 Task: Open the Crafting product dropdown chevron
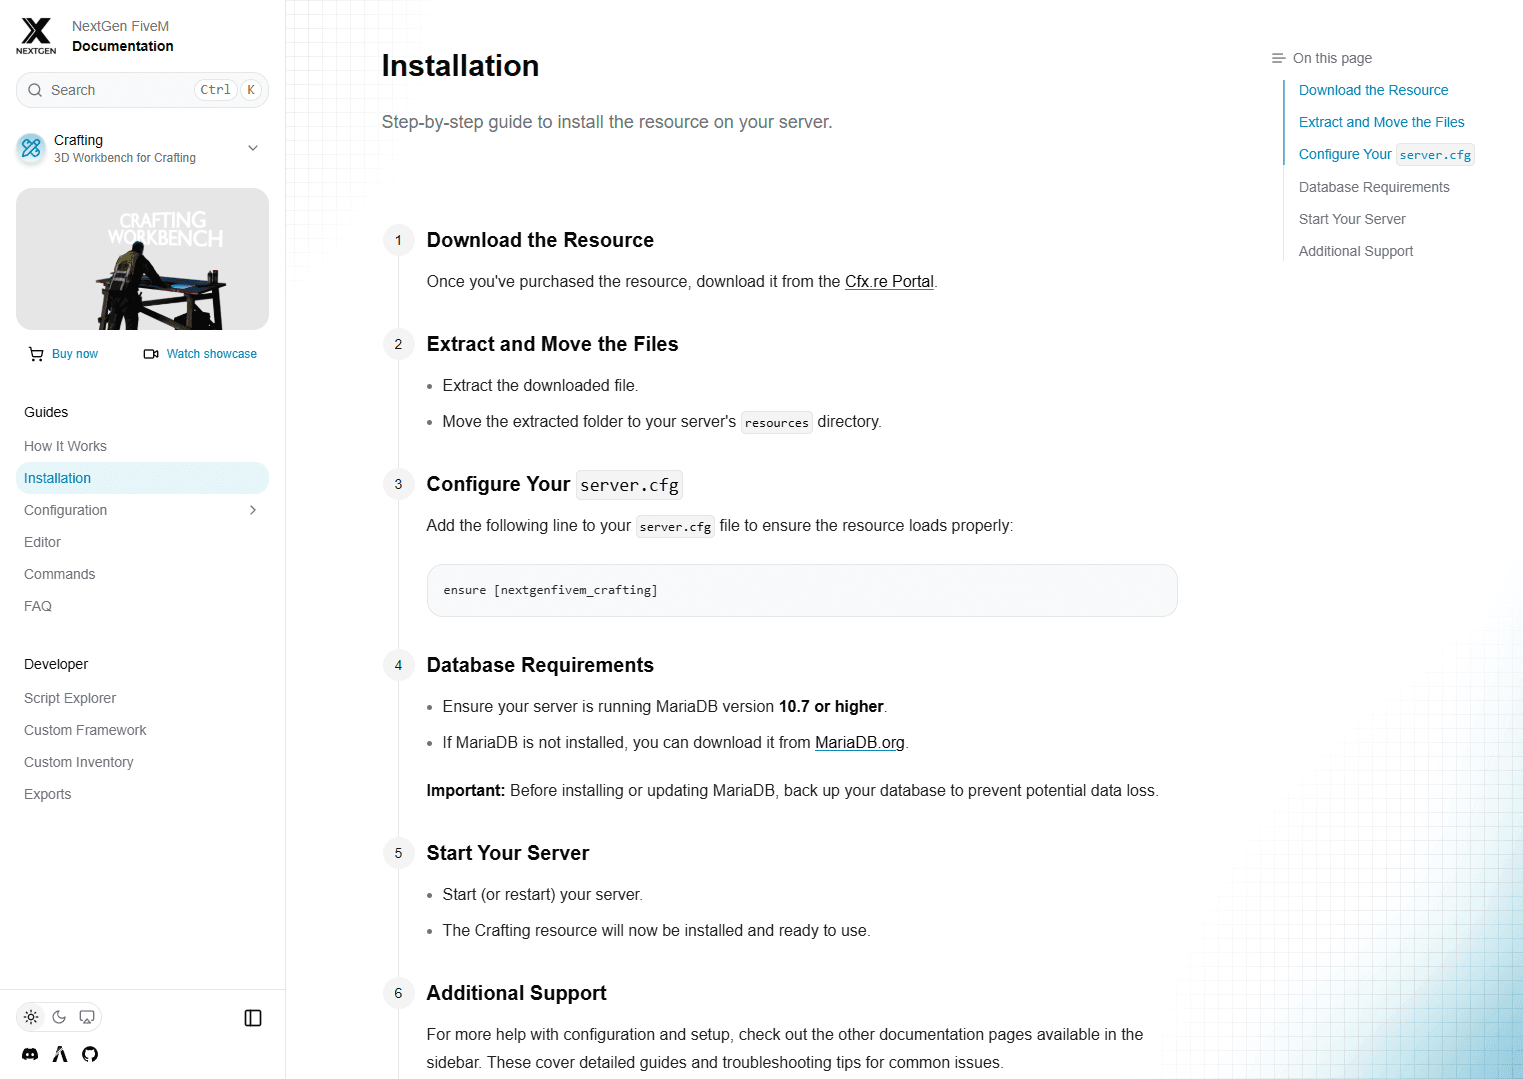253,148
